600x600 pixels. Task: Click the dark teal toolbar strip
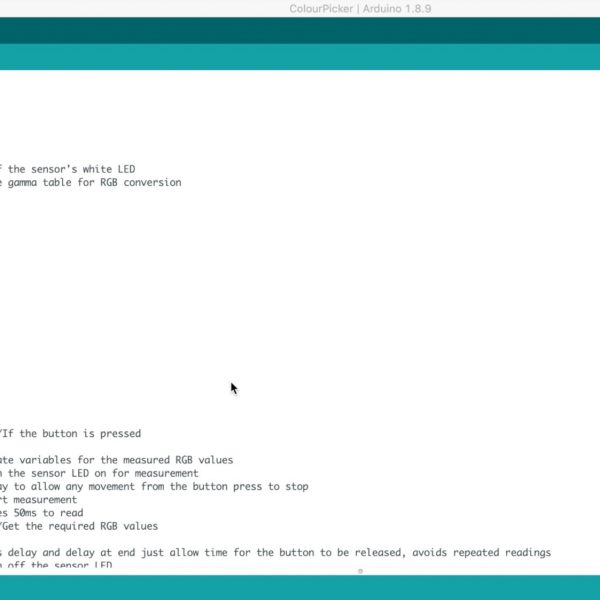pyautogui.click(x=300, y=30)
